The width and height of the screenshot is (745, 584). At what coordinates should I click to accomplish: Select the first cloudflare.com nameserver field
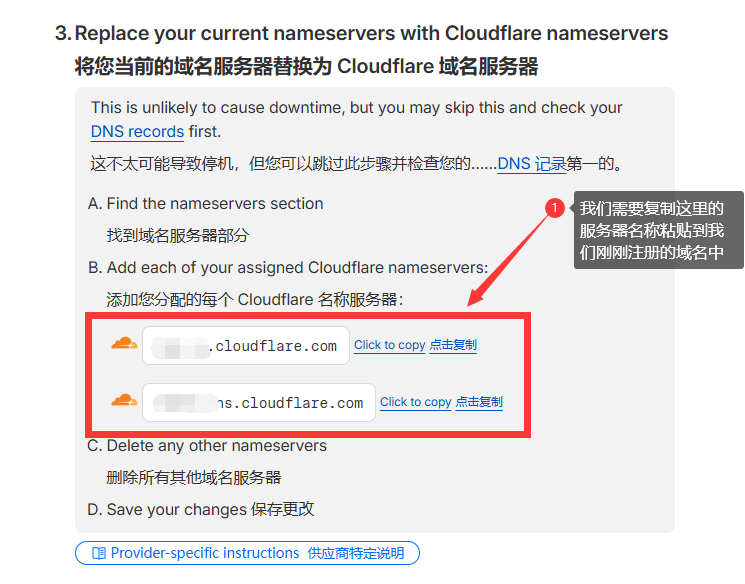(x=246, y=346)
